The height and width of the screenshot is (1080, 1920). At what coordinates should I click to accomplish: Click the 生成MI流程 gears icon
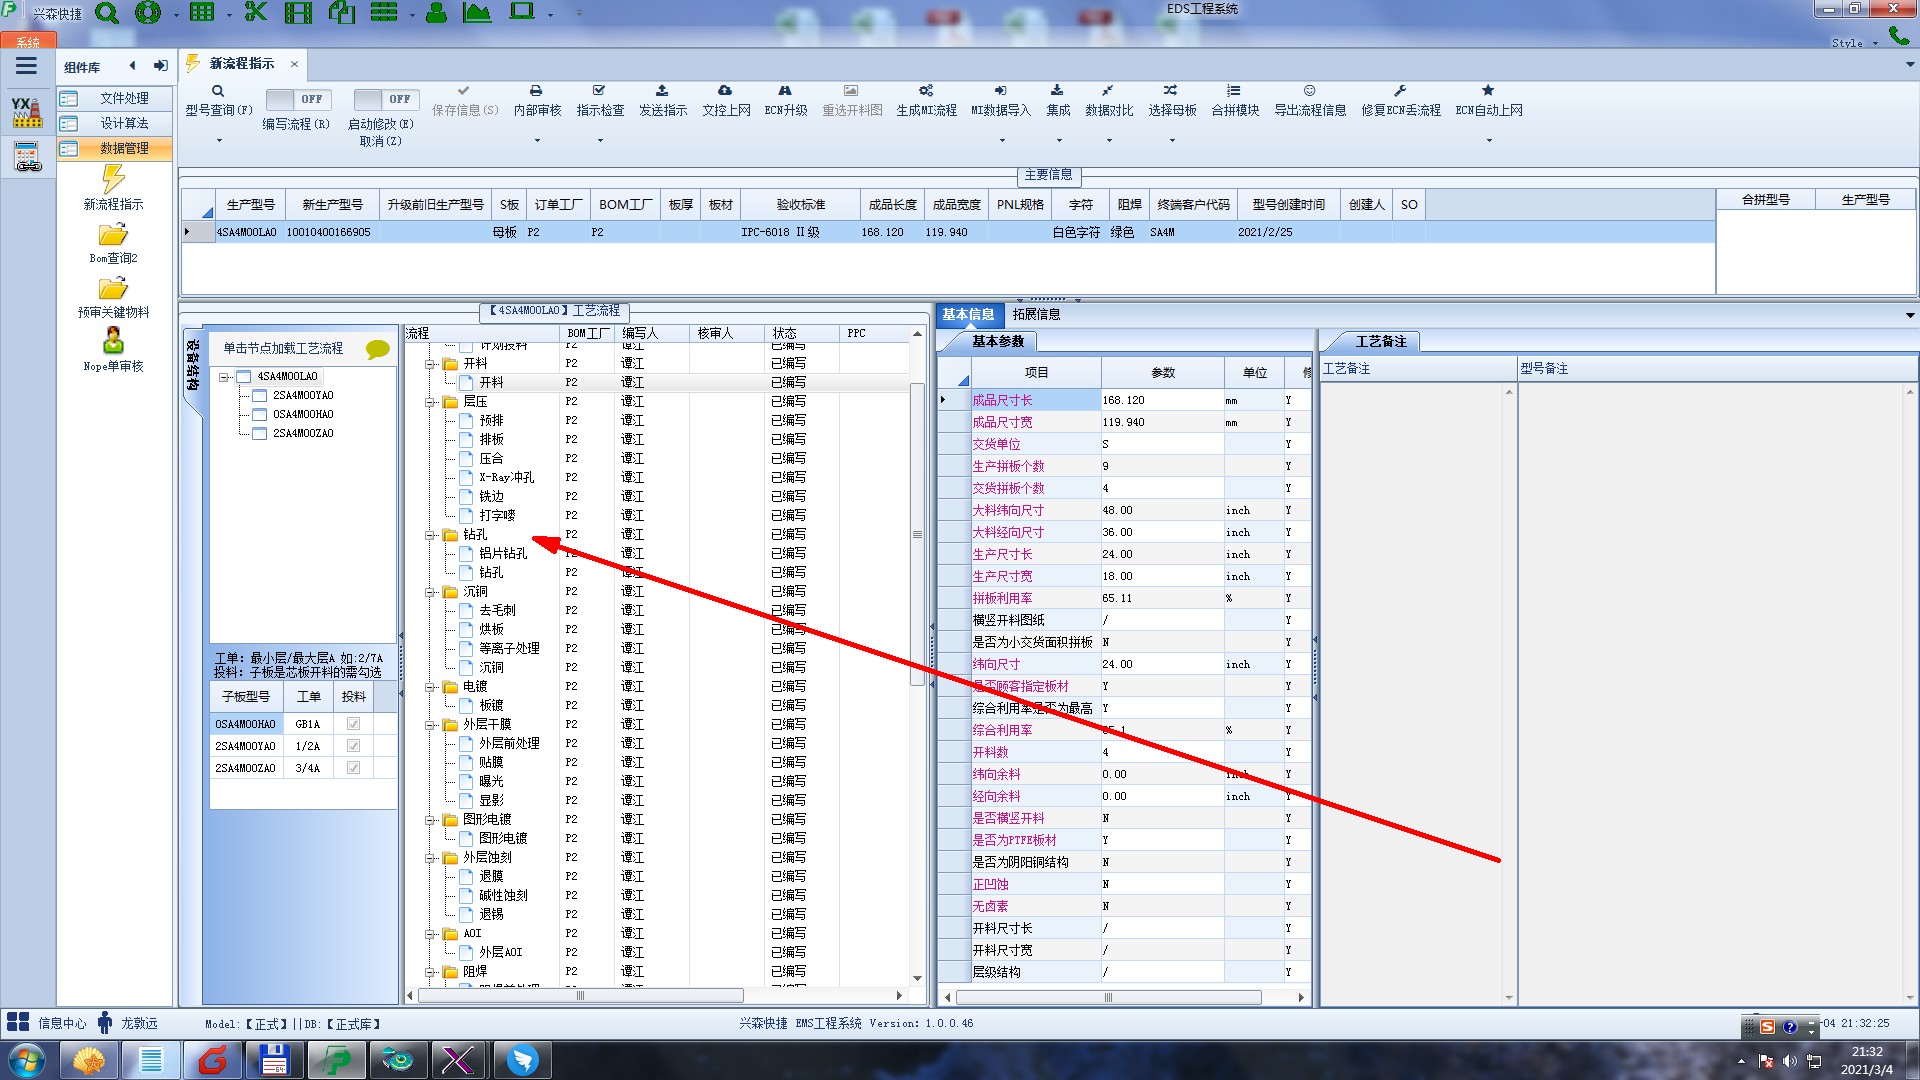[x=926, y=91]
